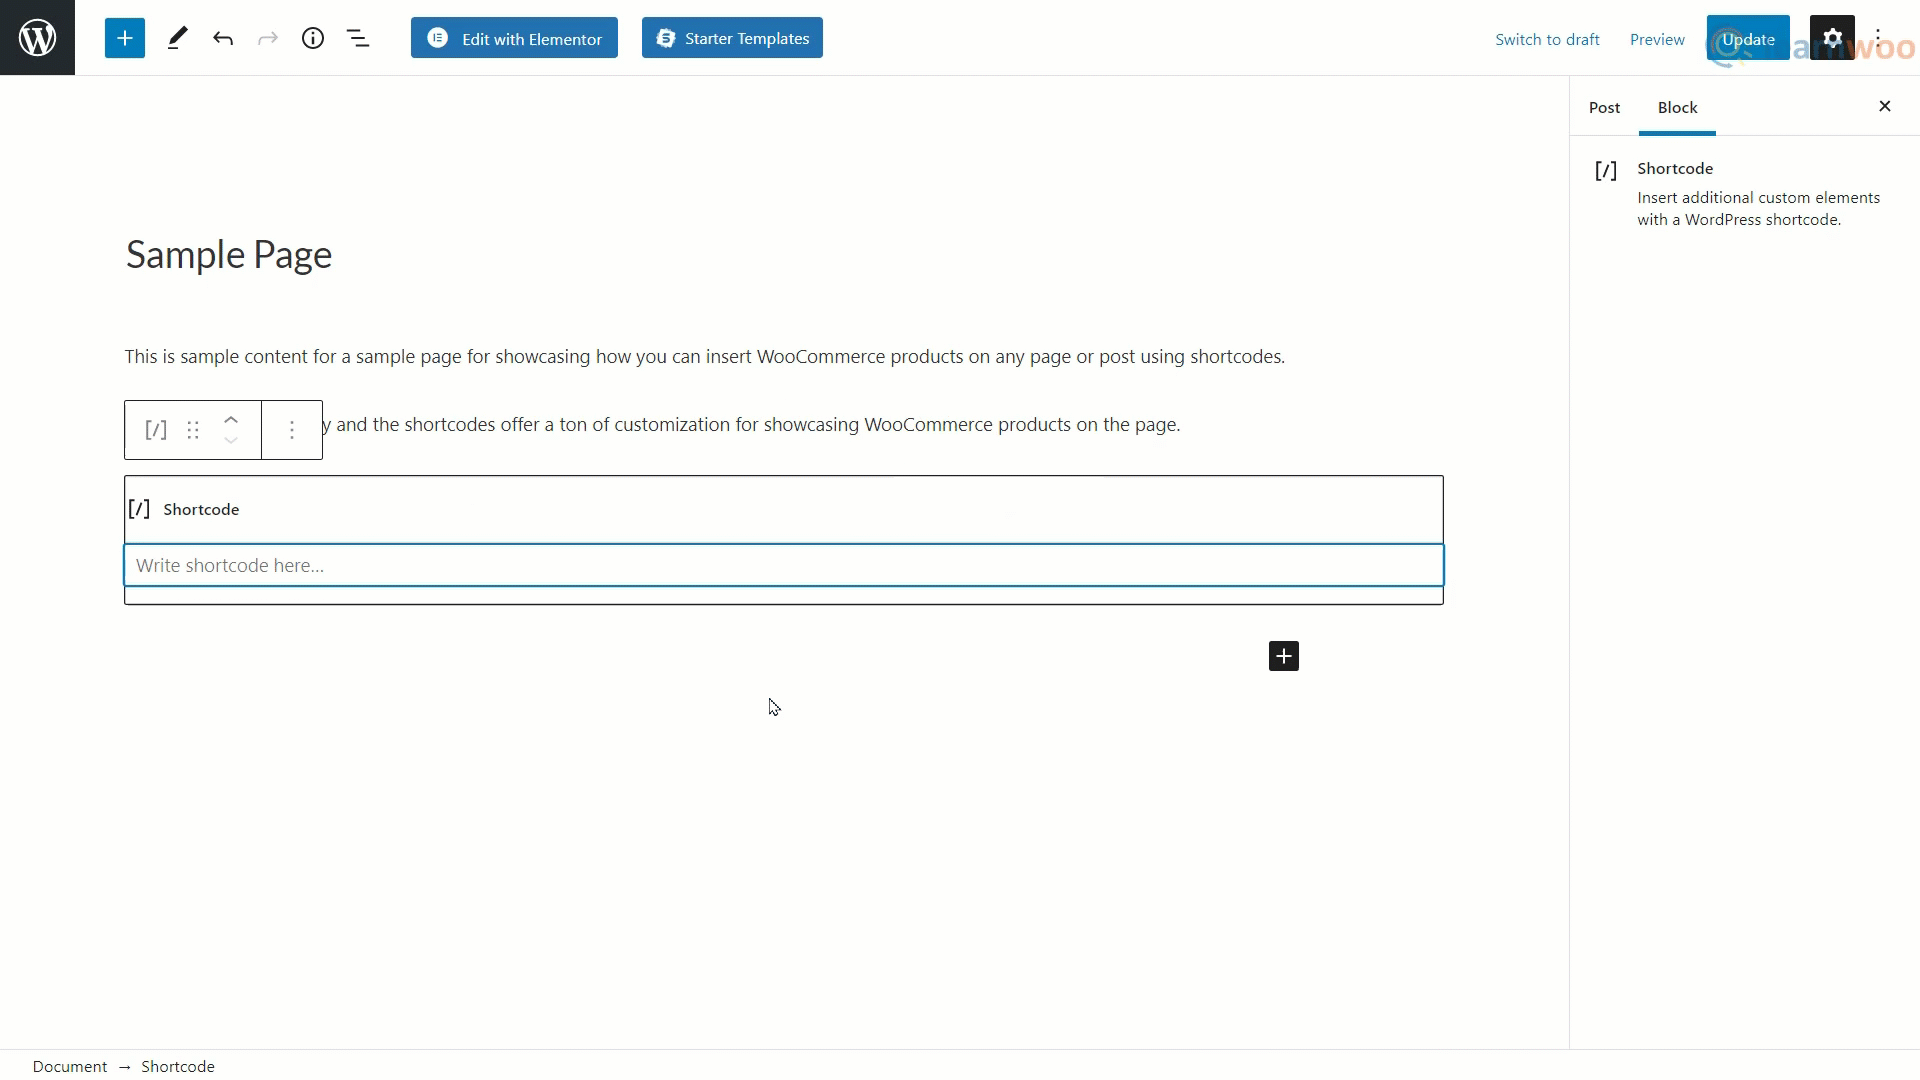The height and width of the screenshot is (1080, 1920).
Task: Switch to the Post tab
Action: (x=1605, y=107)
